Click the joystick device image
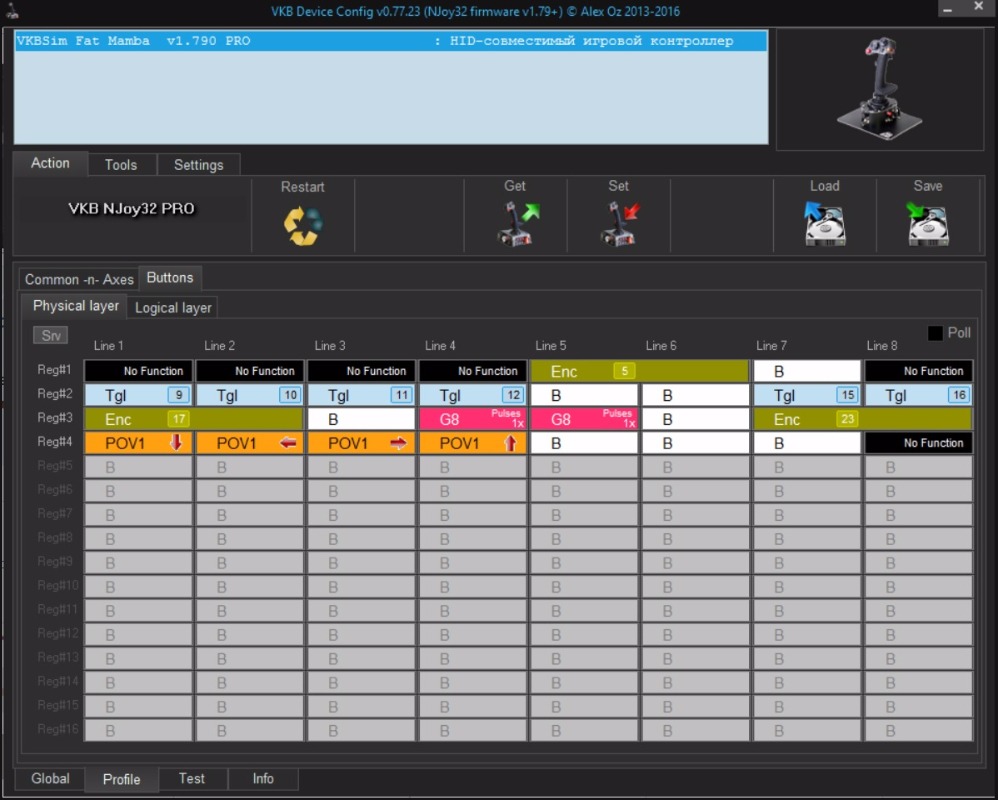Image resolution: width=998 pixels, height=800 pixels. [880, 89]
